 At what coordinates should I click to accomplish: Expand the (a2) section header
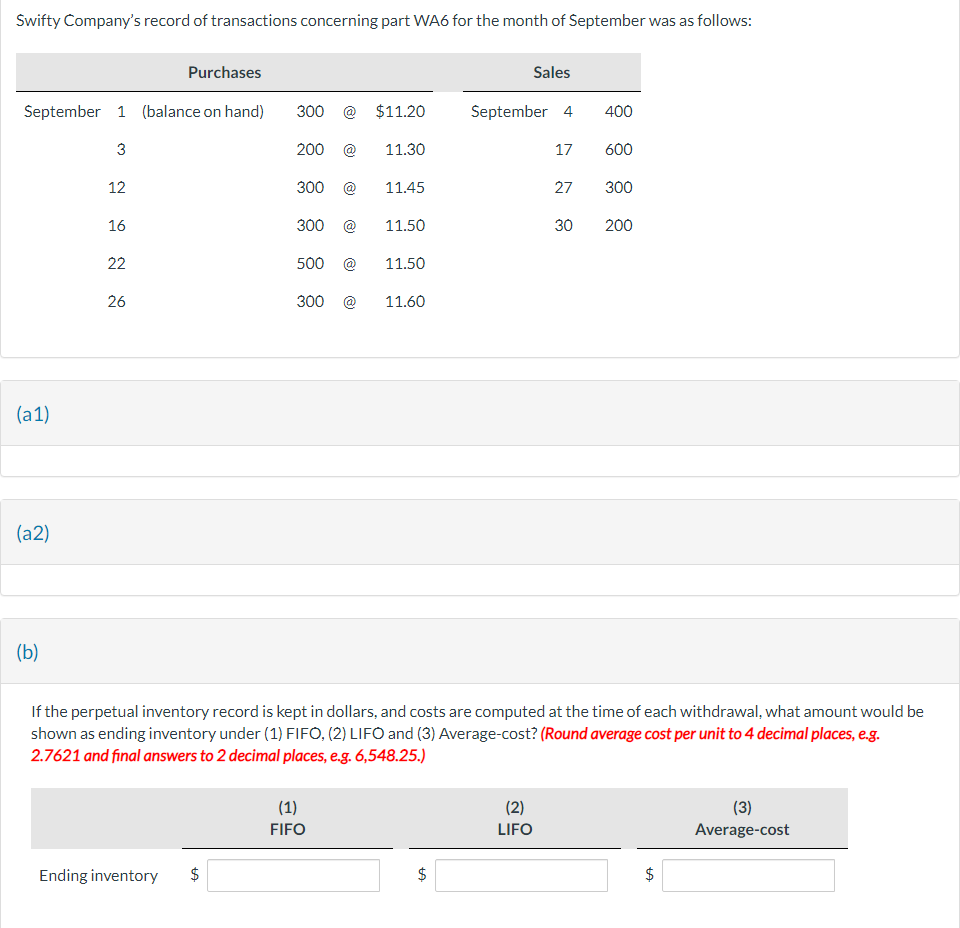coord(31,532)
